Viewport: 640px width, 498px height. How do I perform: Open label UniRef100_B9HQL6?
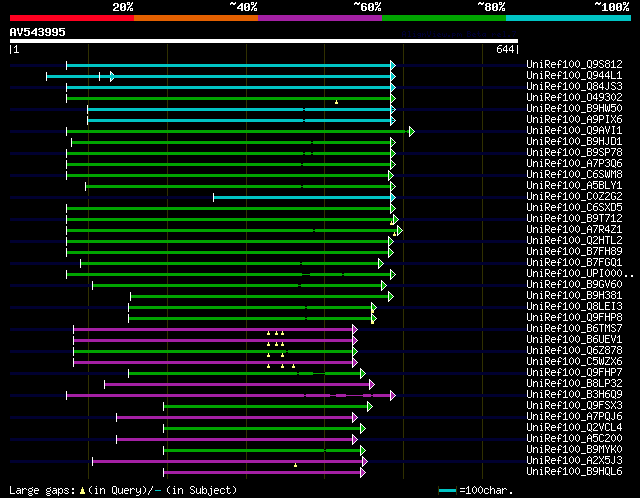pyautogui.click(x=574, y=472)
